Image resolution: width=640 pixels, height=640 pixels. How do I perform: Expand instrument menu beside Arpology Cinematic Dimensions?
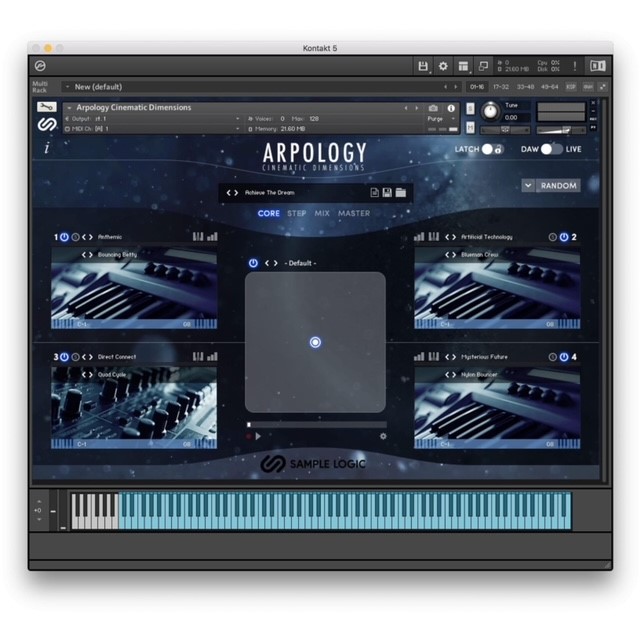(x=69, y=108)
